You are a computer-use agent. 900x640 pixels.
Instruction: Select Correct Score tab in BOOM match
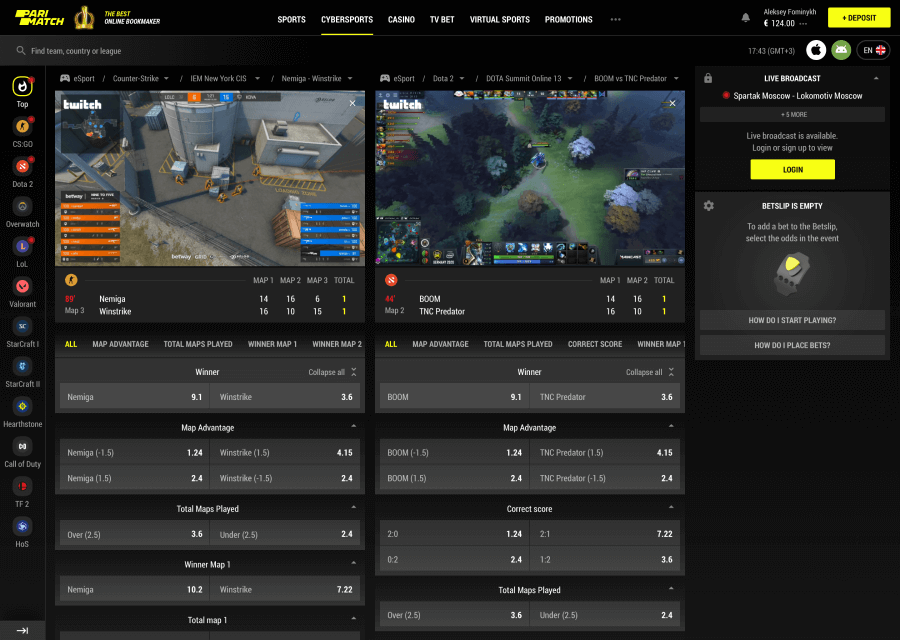595,344
